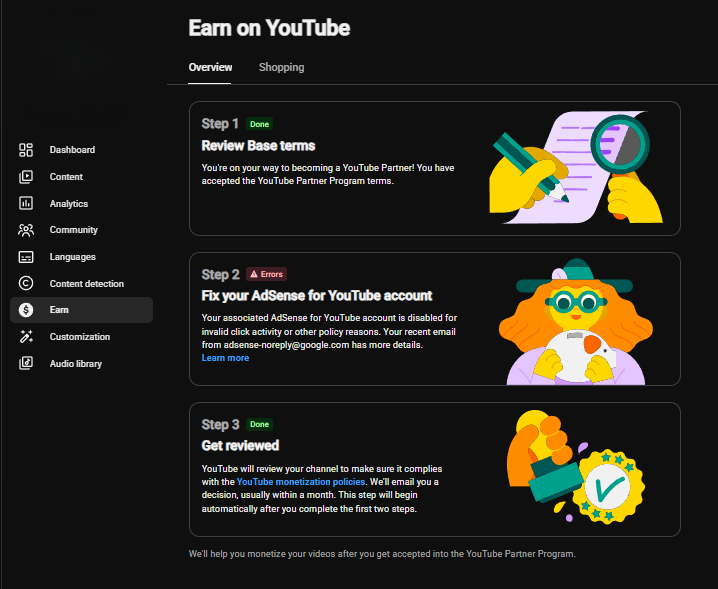Screen dimensions: 718x589
Task: Click the Content play icon
Action: tap(26, 177)
